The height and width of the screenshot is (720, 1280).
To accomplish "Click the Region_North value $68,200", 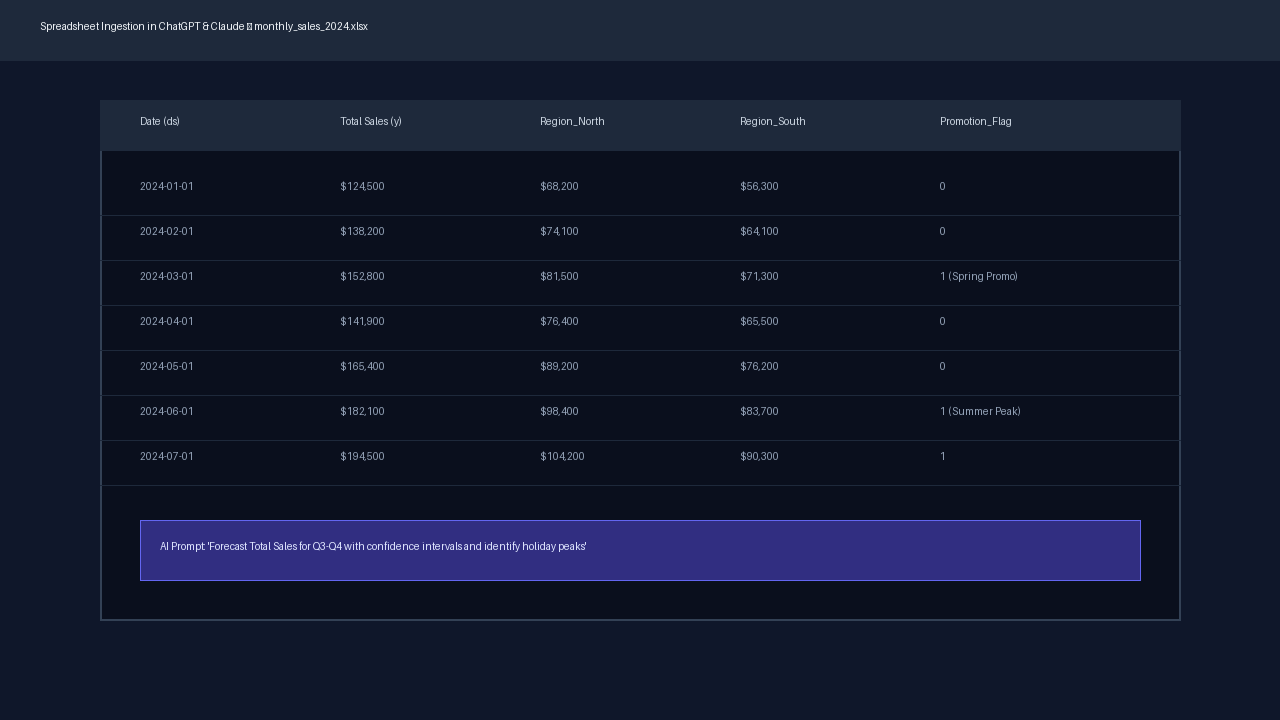I will 559,186.
